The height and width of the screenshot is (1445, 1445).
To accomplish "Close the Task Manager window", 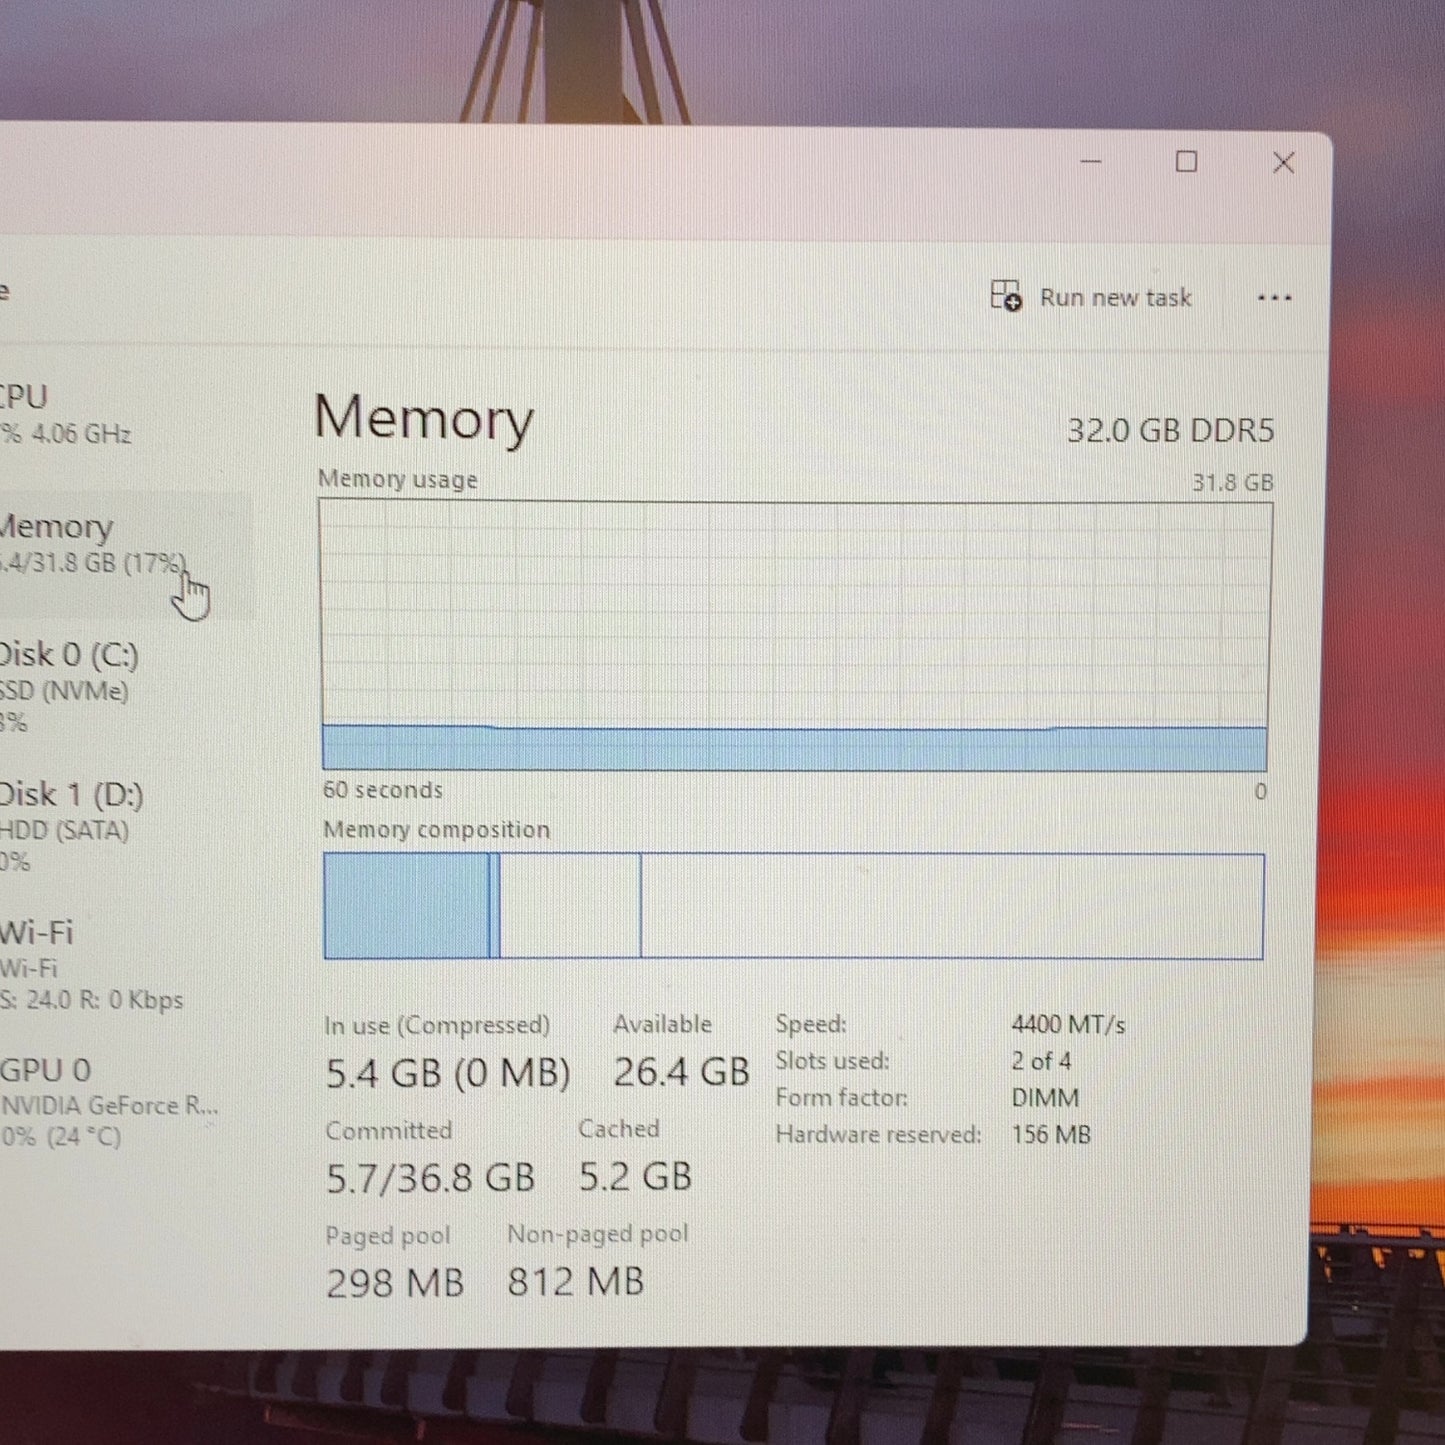I will [x=1284, y=162].
